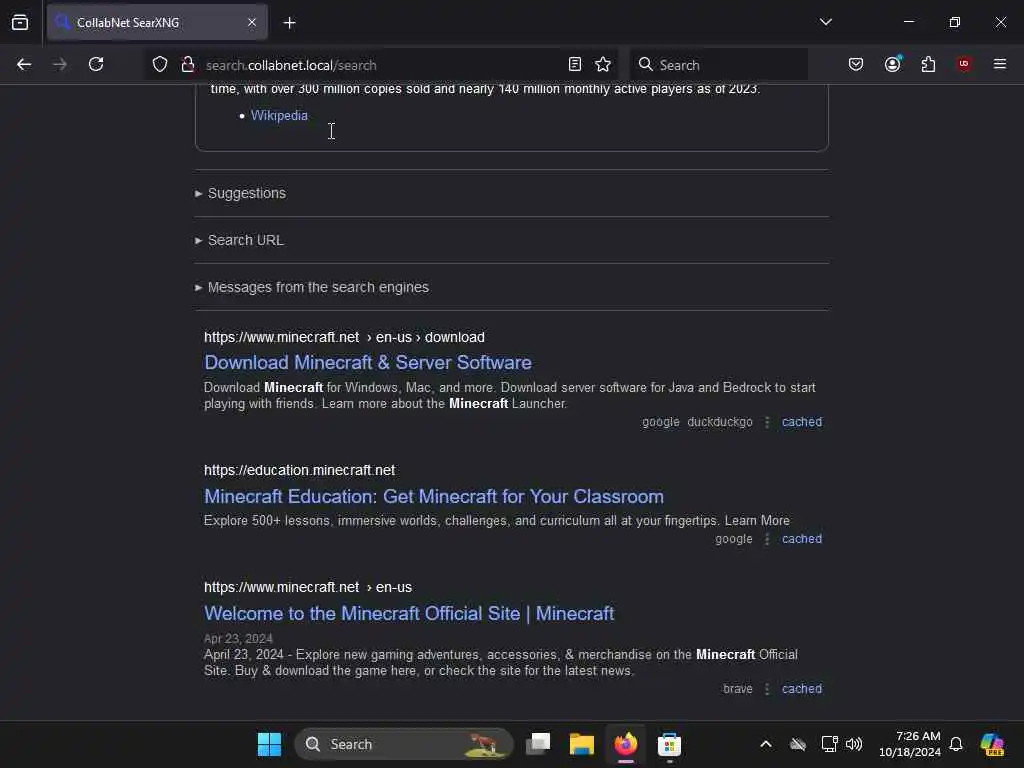
Task: Open the Firefox application hamburger menu
Action: click(999, 64)
